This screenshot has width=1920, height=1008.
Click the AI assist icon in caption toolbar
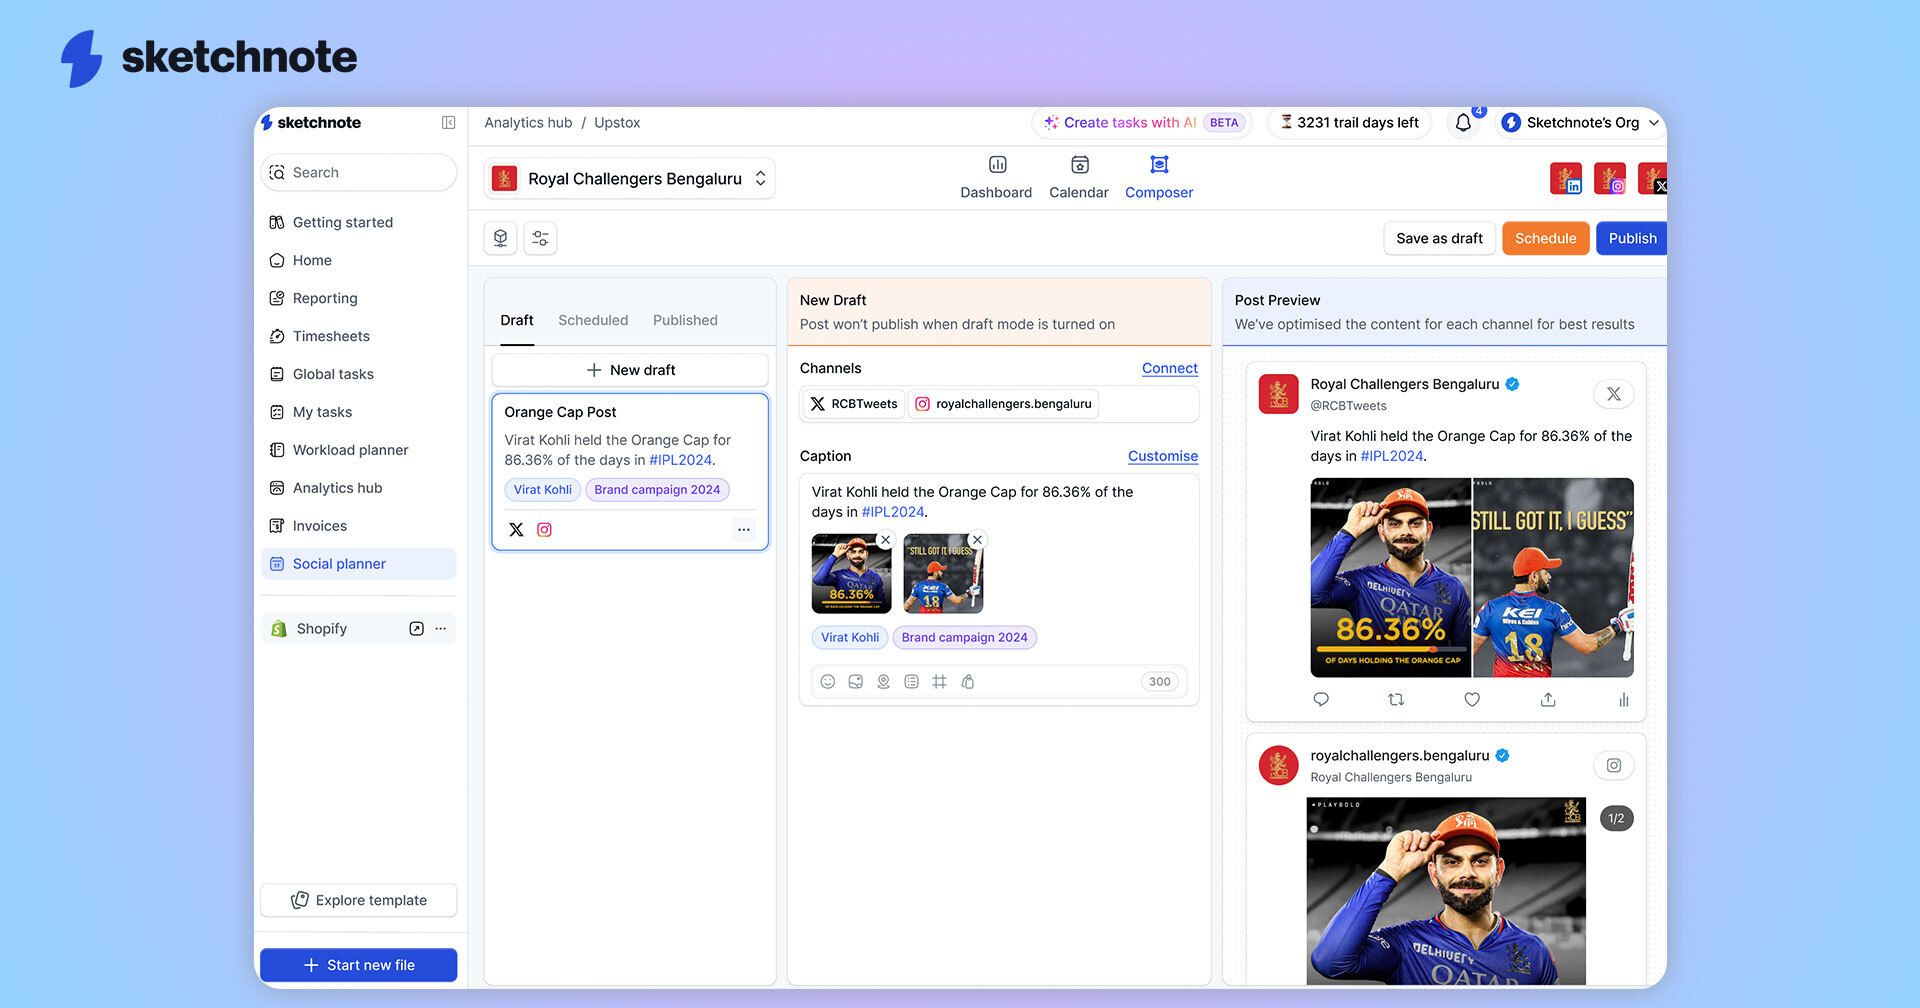click(x=967, y=682)
